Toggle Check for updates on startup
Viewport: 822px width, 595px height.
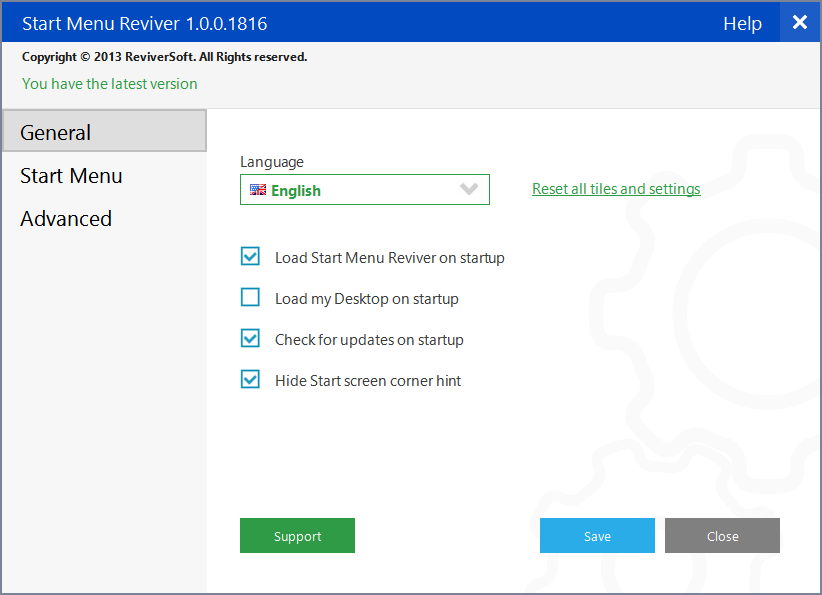(x=250, y=338)
